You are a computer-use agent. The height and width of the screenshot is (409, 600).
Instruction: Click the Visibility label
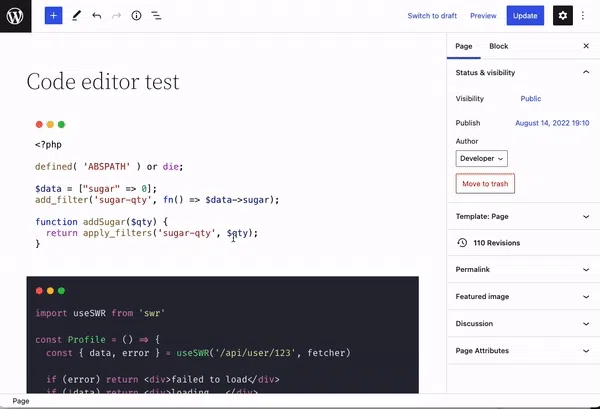coord(470,99)
